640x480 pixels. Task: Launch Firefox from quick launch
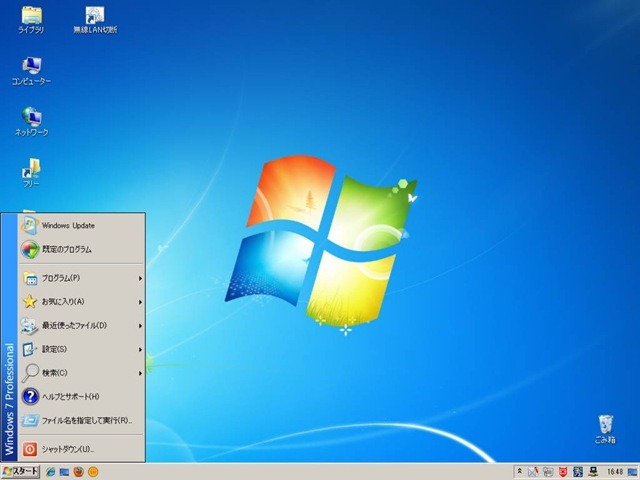(79, 472)
